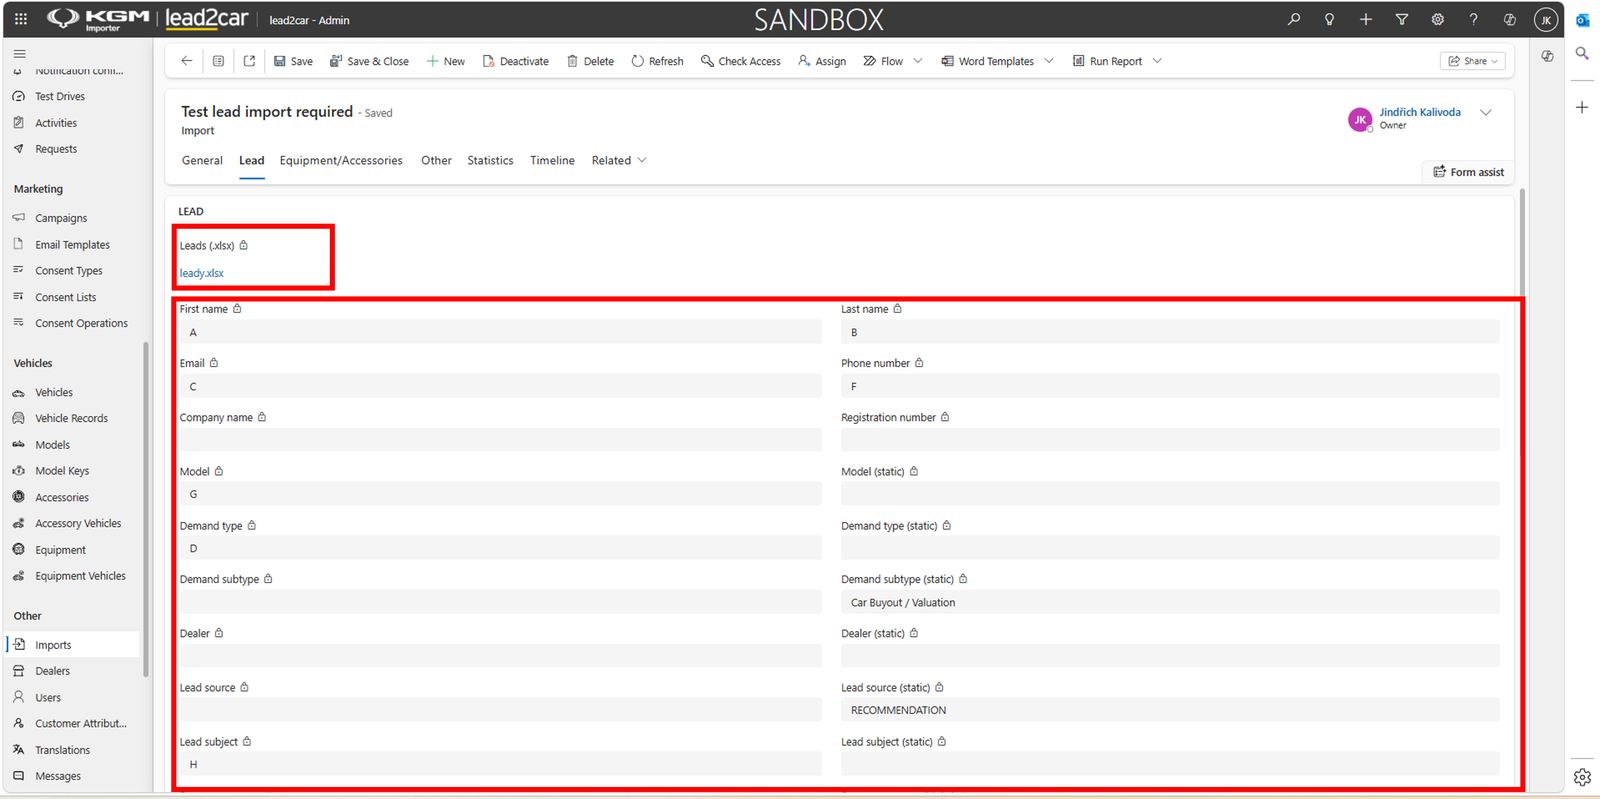
Task: Click the Form assist button
Action: tap(1468, 172)
